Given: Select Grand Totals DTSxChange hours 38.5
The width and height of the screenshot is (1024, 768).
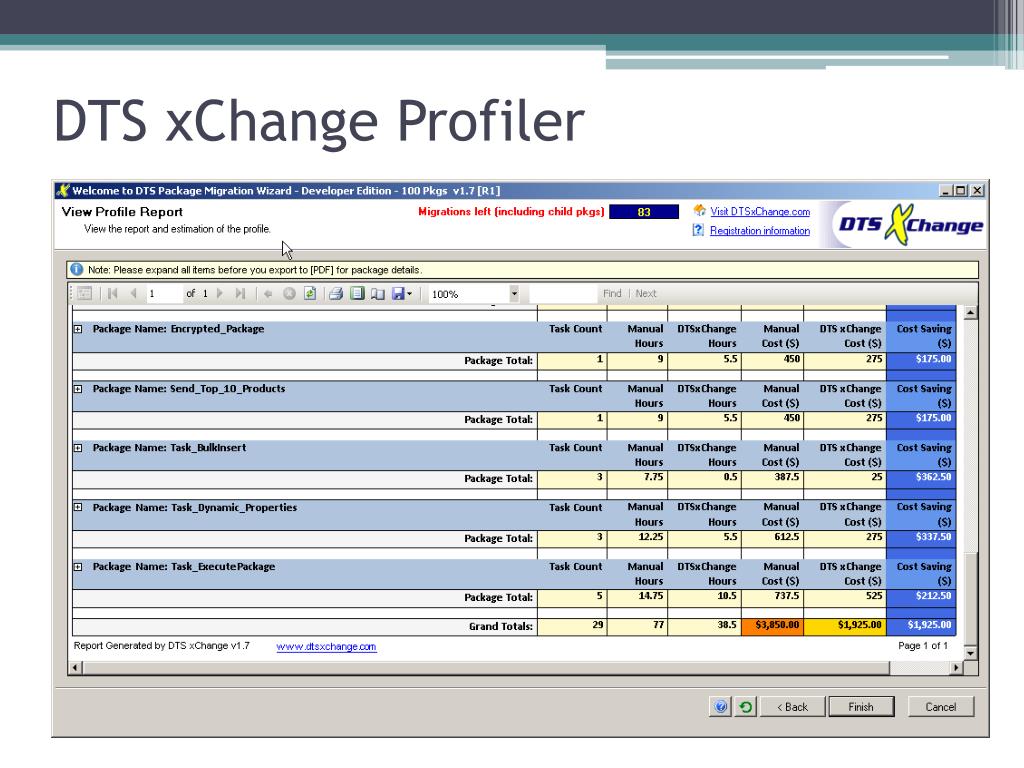Looking at the screenshot, I should 705,626.
